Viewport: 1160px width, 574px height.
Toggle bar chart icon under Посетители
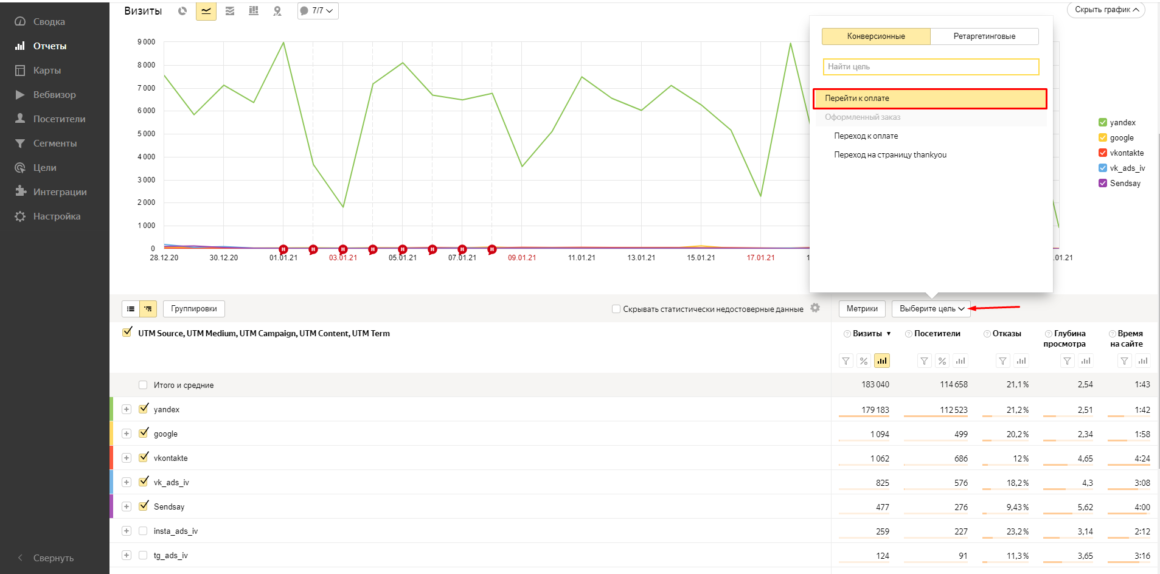pyautogui.click(x=960, y=361)
